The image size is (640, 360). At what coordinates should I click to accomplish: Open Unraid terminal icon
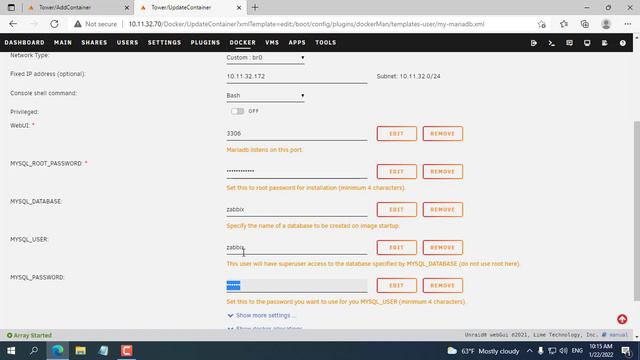tap(551, 43)
